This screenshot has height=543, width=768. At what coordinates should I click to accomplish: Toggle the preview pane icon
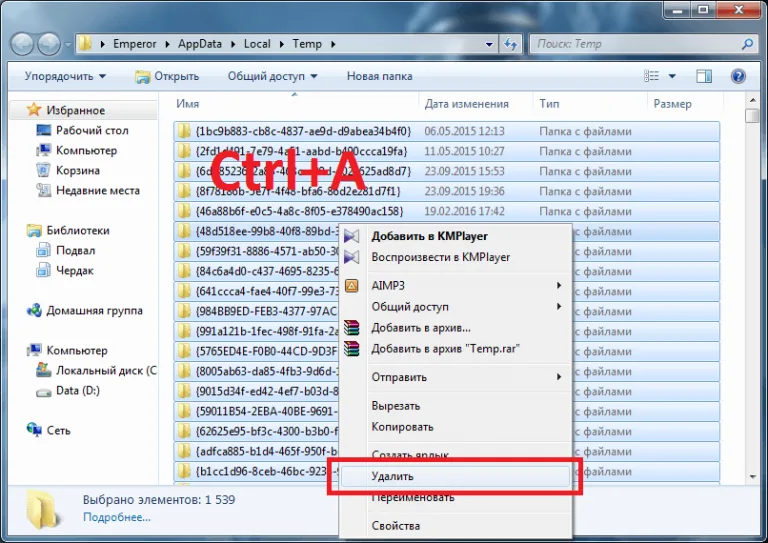tap(704, 76)
